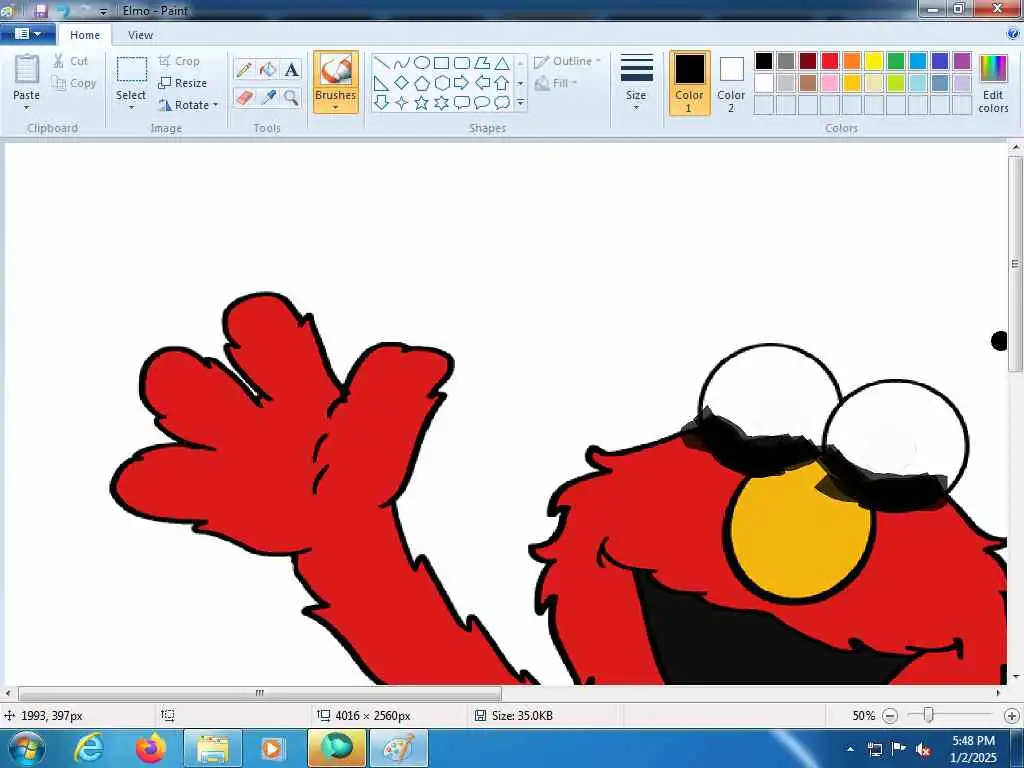
Task: Pick the orange color swatch
Action: [x=852, y=61]
